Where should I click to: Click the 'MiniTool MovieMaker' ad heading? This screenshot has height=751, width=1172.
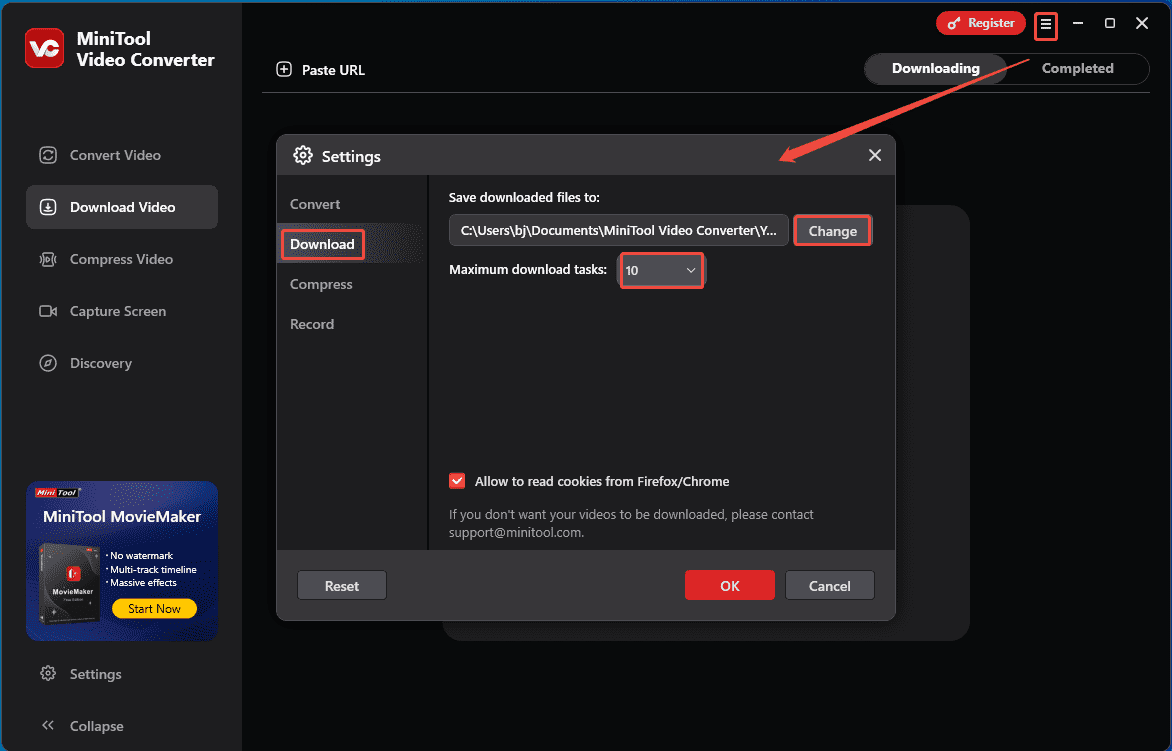122,516
